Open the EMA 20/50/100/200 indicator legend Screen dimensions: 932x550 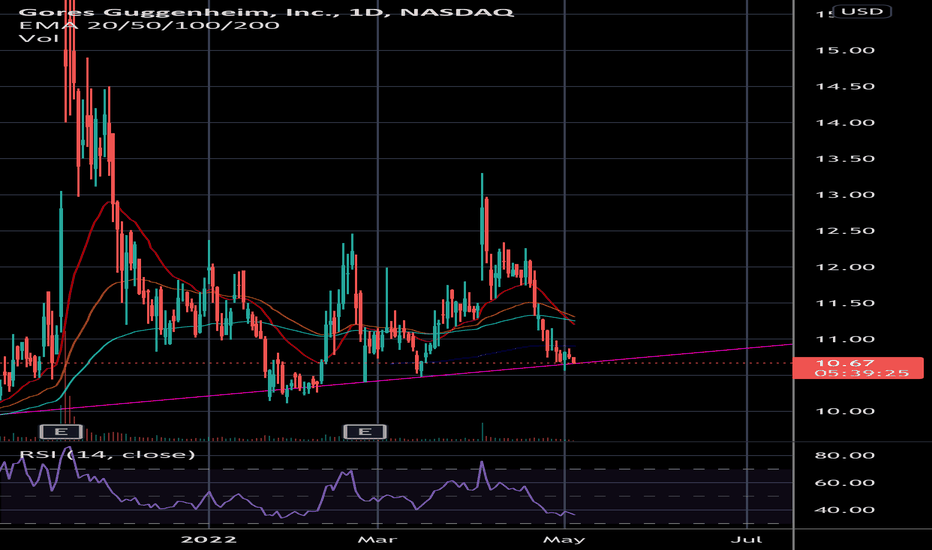pos(149,25)
